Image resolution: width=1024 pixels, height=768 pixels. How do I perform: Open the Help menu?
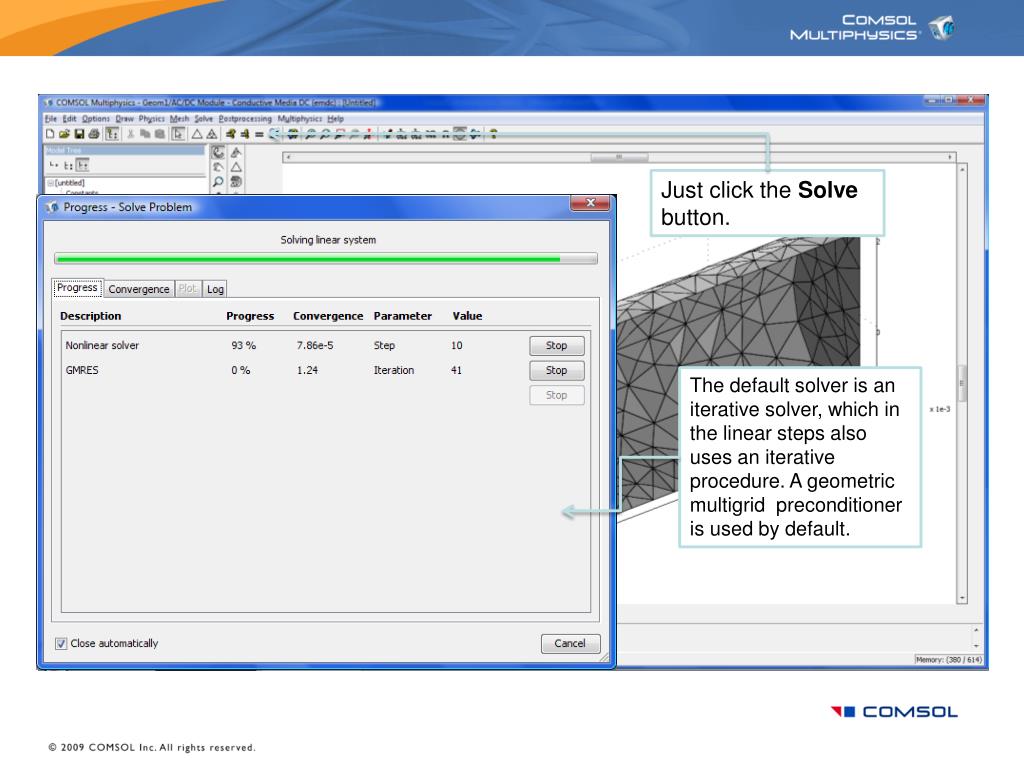click(335, 119)
